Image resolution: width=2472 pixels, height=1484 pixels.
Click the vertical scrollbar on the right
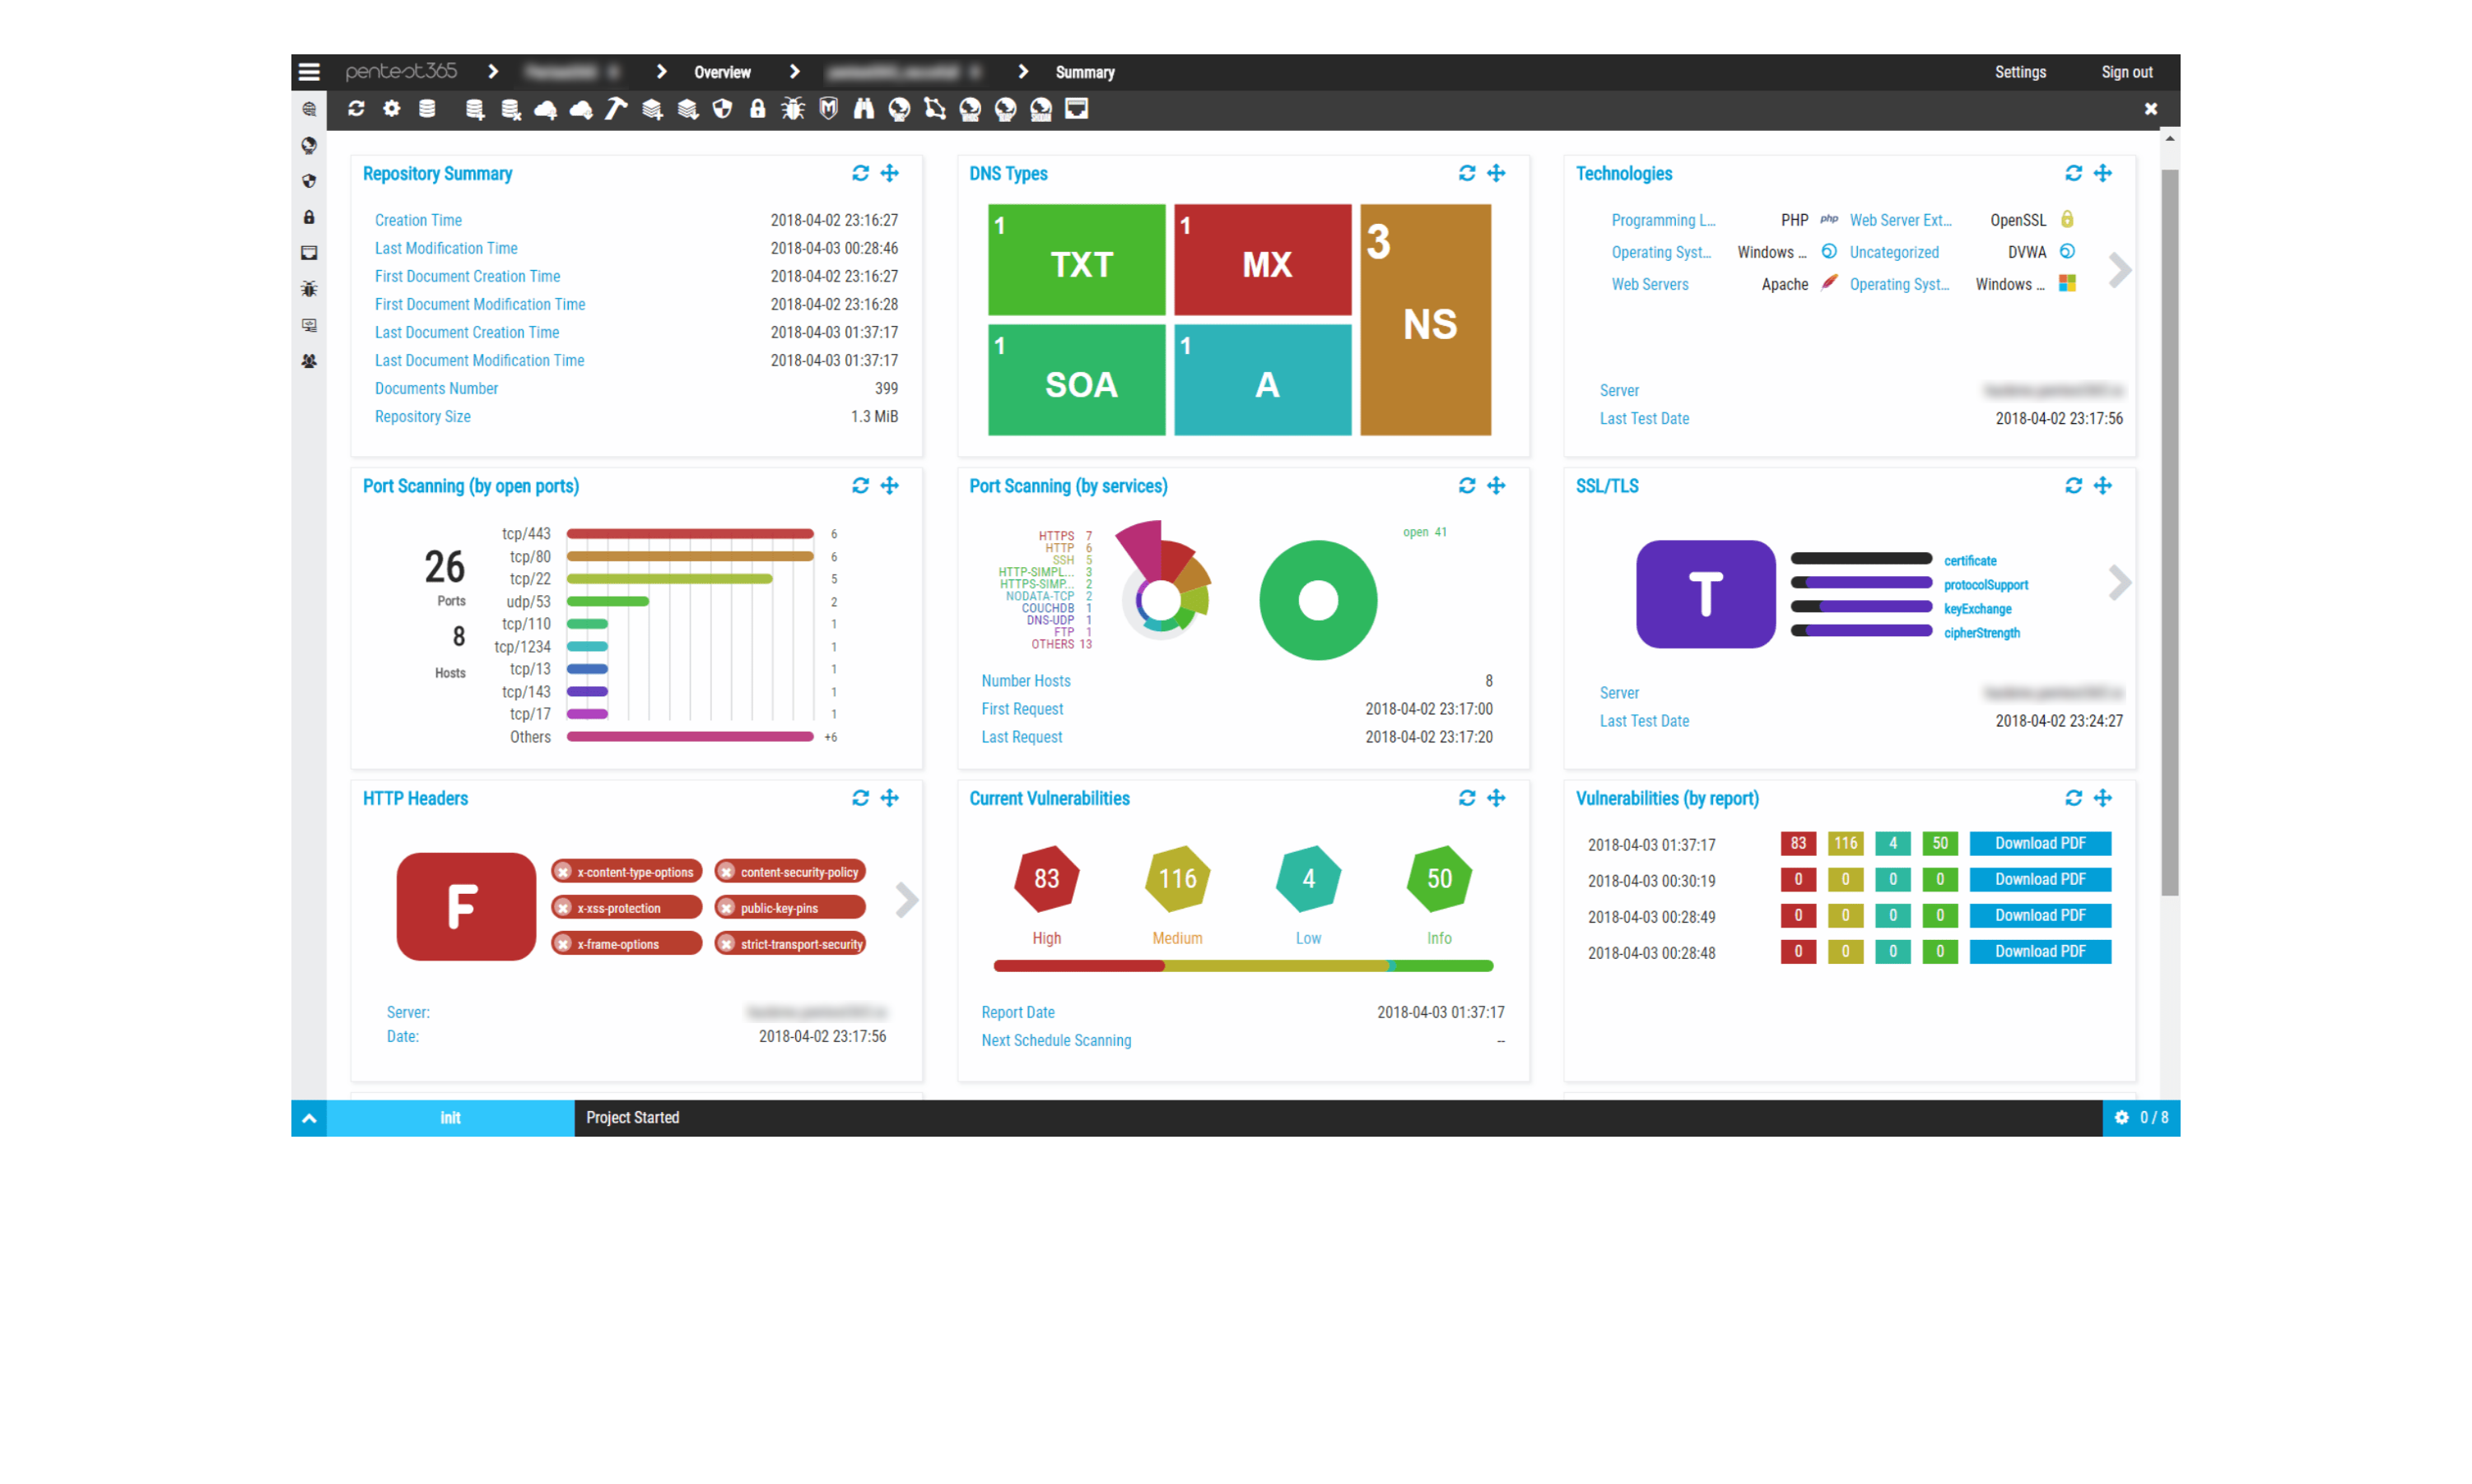tap(2169, 530)
